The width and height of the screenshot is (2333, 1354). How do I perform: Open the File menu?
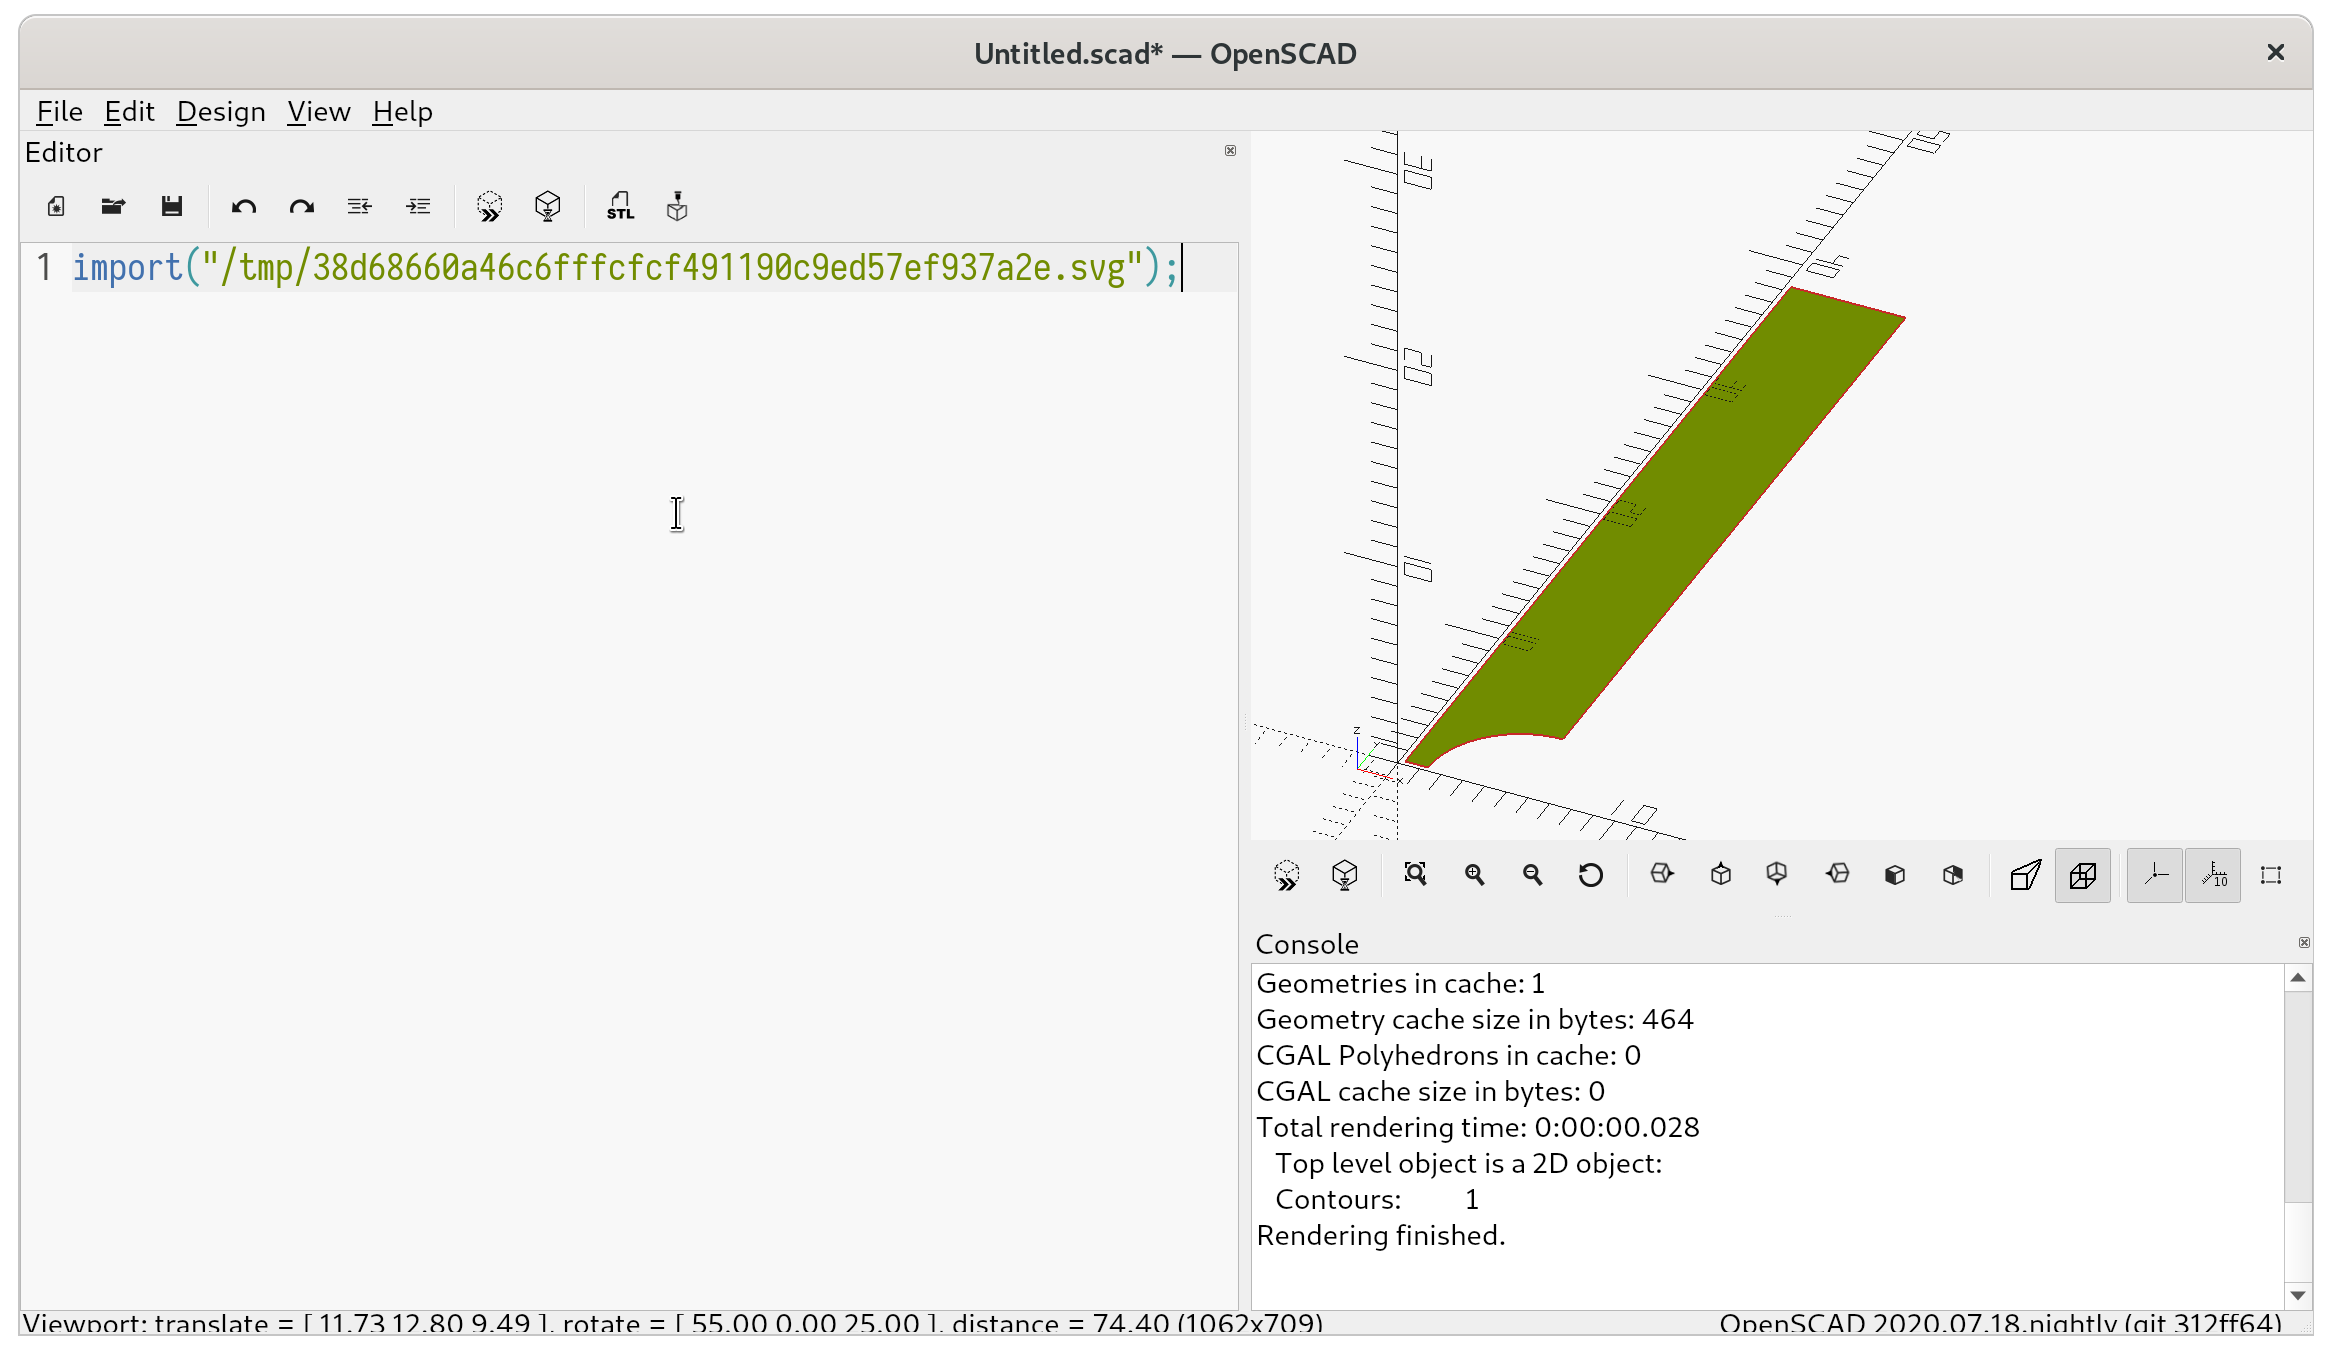[x=59, y=111]
